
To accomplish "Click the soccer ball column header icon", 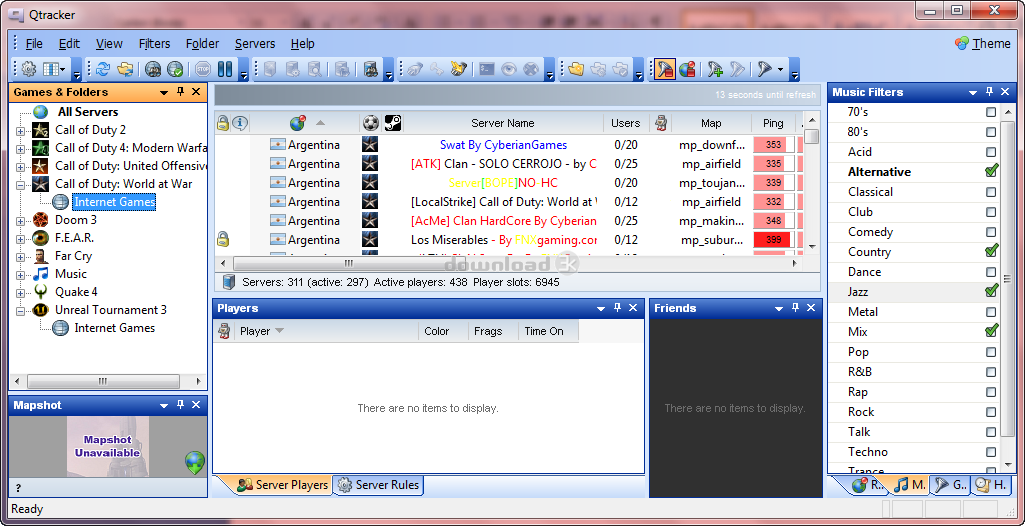I will click(x=371, y=123).
